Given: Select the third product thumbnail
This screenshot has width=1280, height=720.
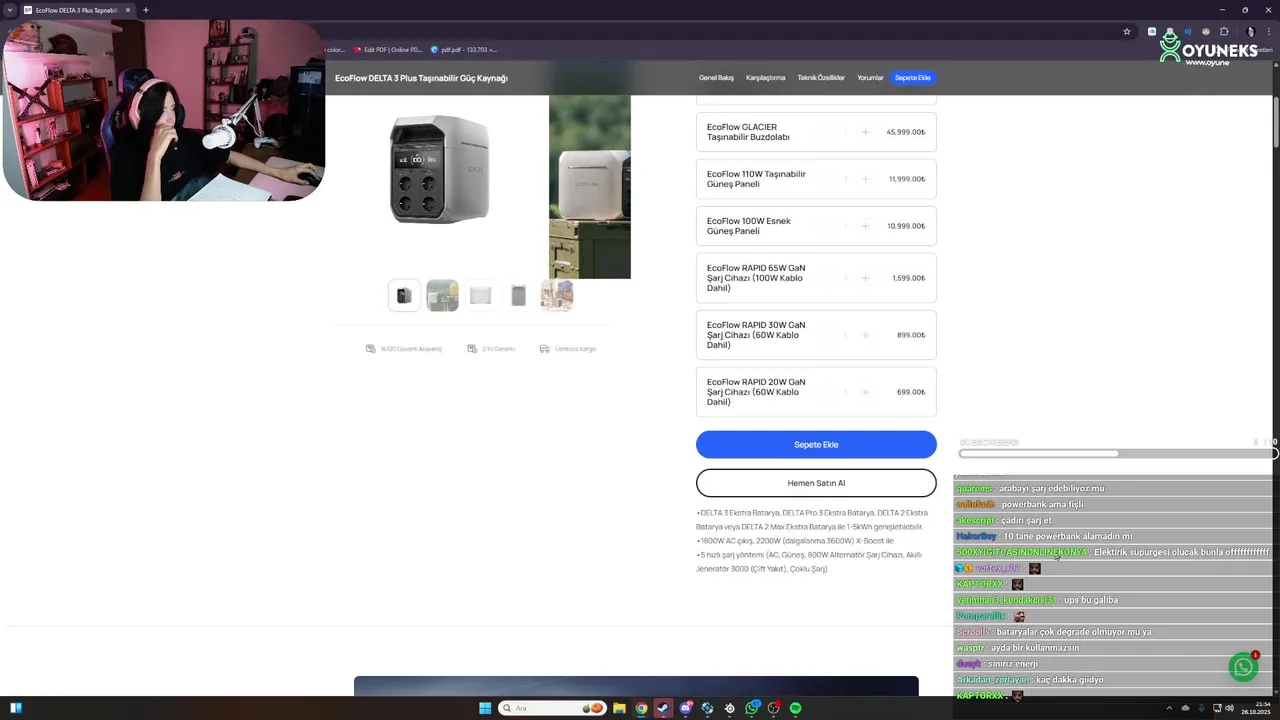Looking at the screenshot, I should pyautogui.click(x=480, y=296).
